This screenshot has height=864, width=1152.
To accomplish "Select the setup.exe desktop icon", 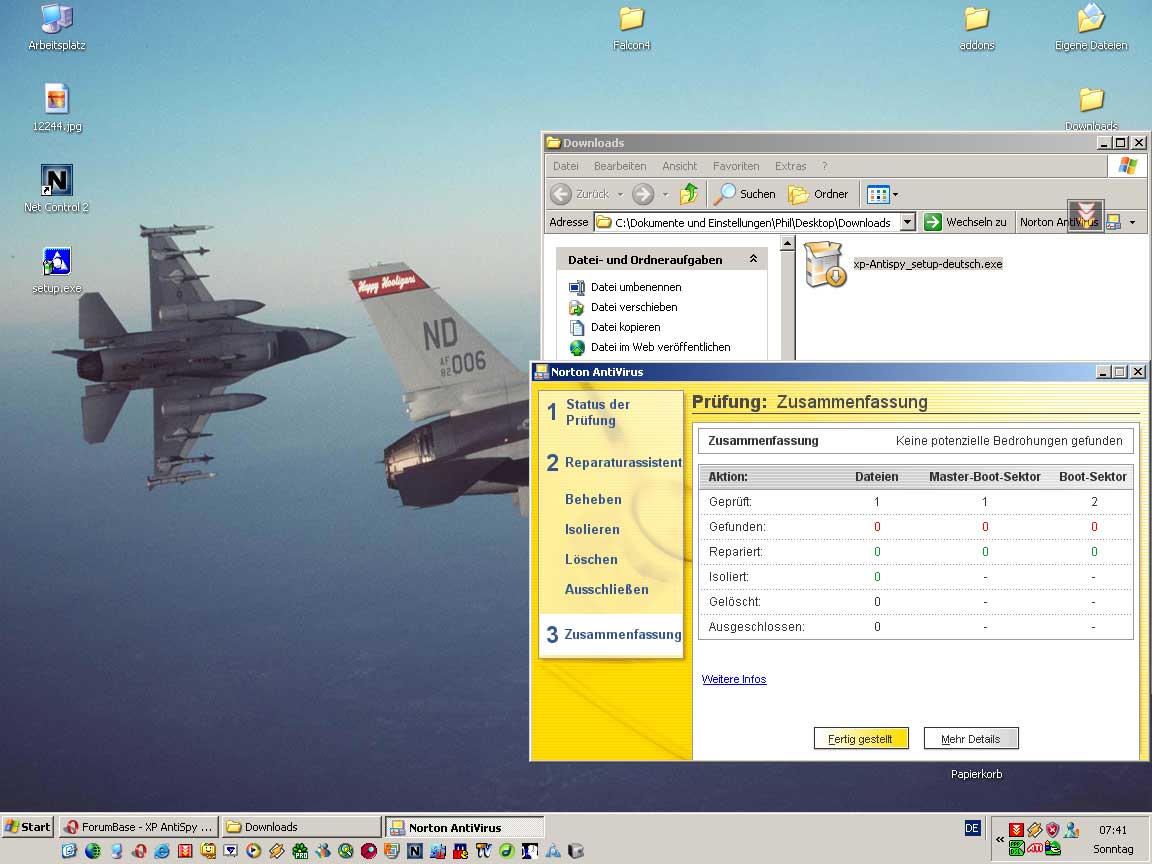I will pos(57,270).
